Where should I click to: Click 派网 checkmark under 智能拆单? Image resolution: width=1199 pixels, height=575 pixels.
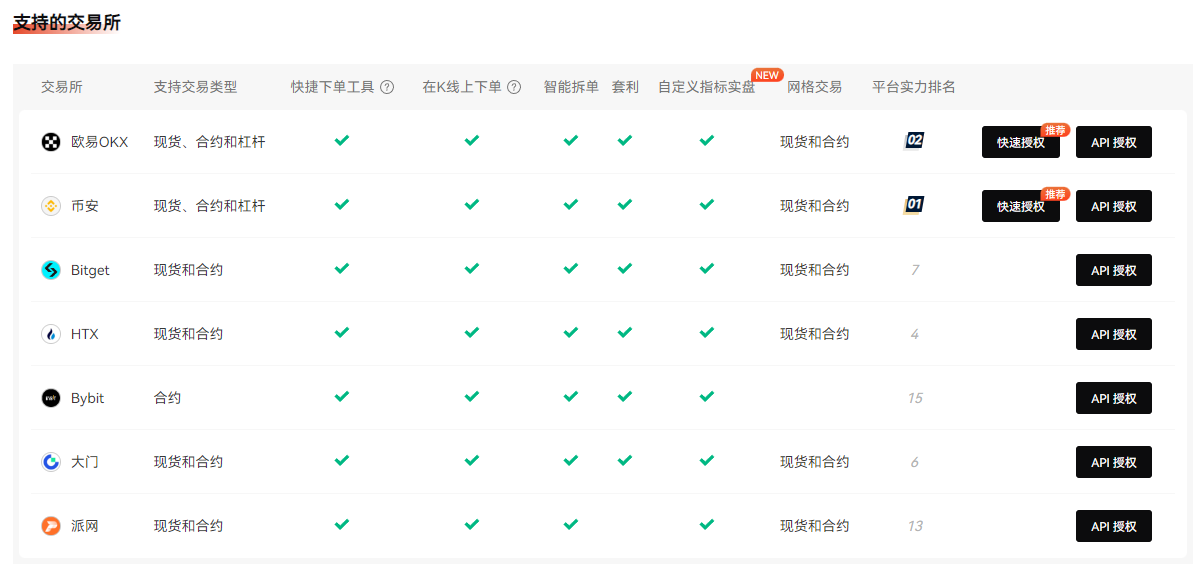pos(570,525)
